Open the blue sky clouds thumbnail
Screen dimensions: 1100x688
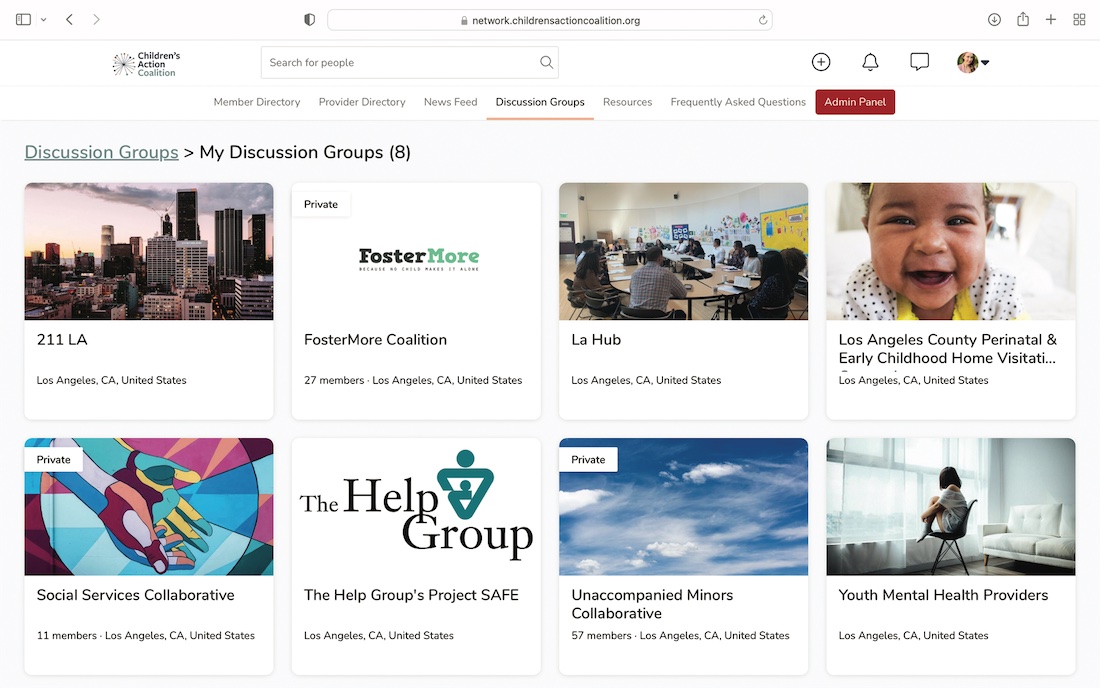pos(683,507)
